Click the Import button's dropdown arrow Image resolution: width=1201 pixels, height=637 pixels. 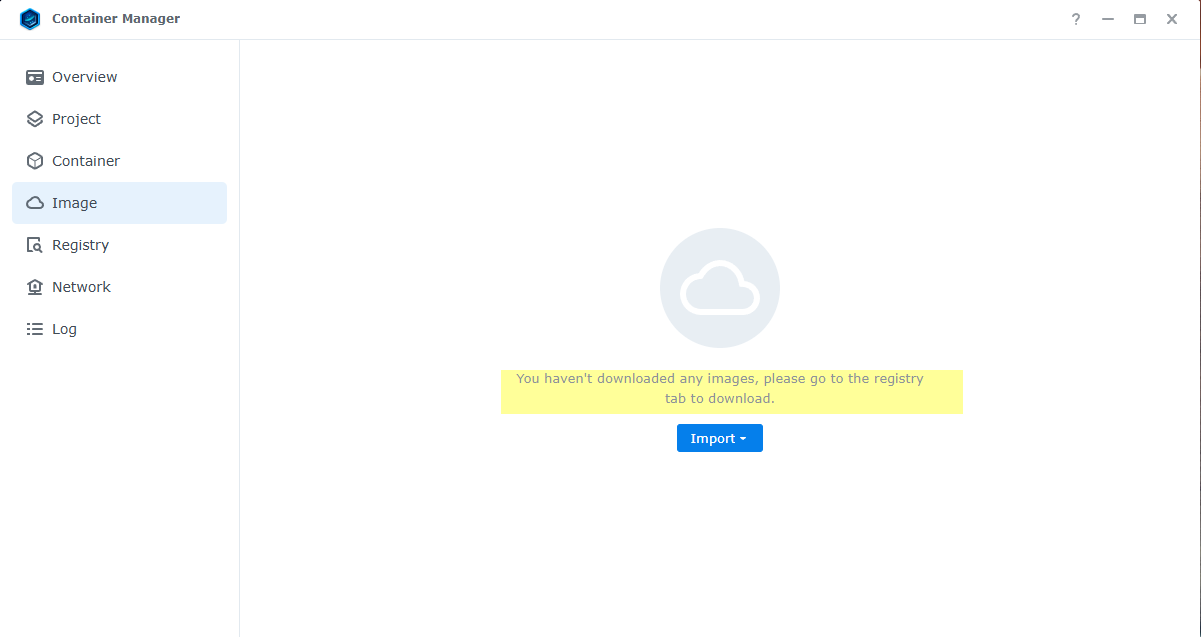[x=746, y=438]
